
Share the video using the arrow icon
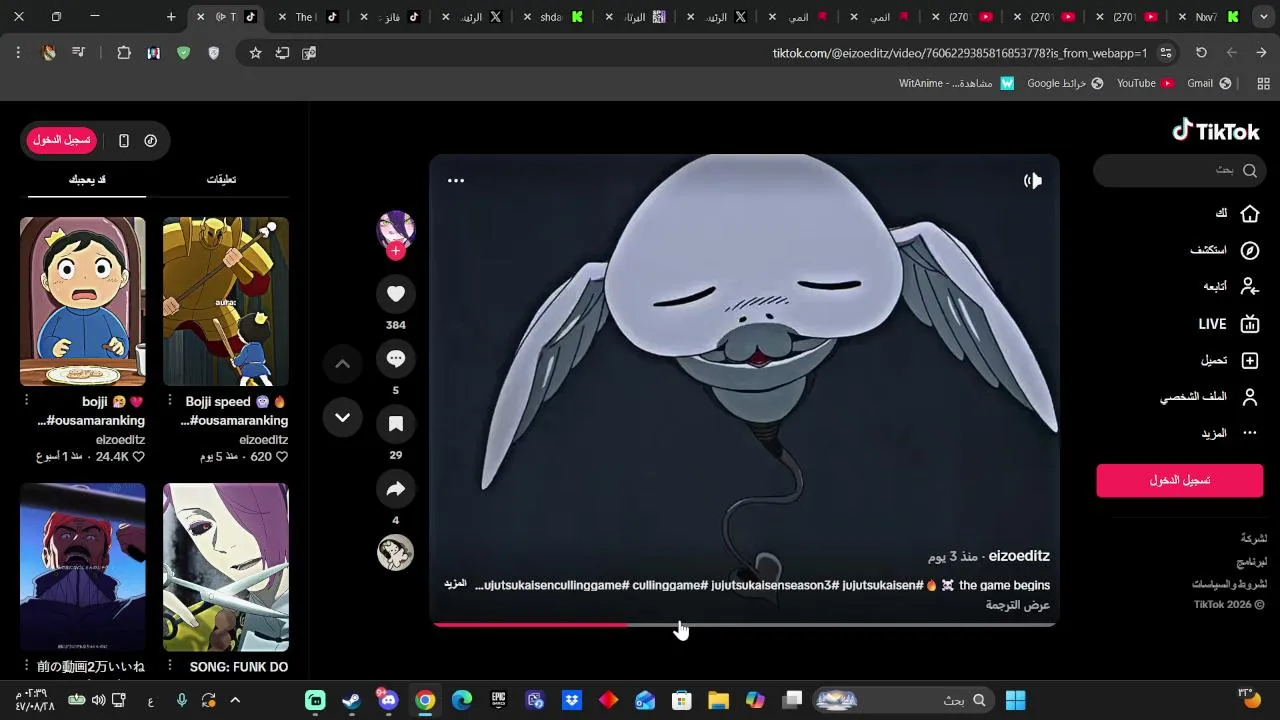(x=396, y=489)
